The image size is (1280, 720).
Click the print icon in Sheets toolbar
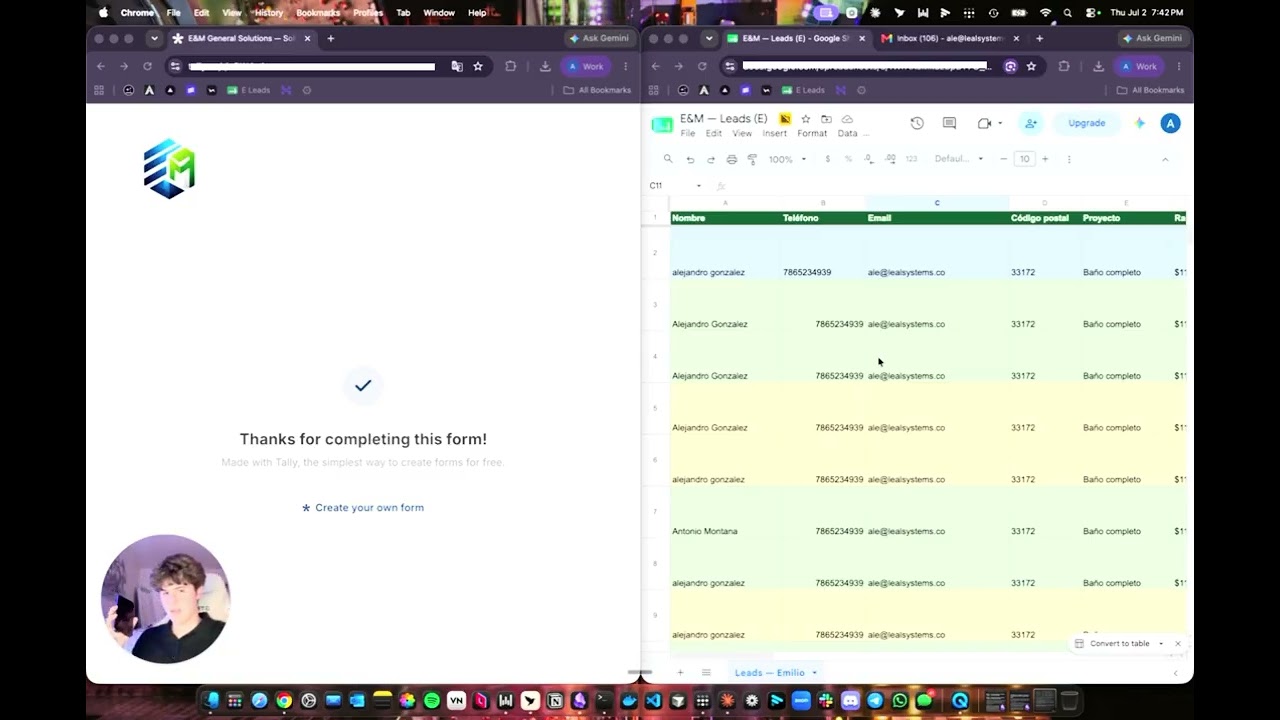coord(732,159)
